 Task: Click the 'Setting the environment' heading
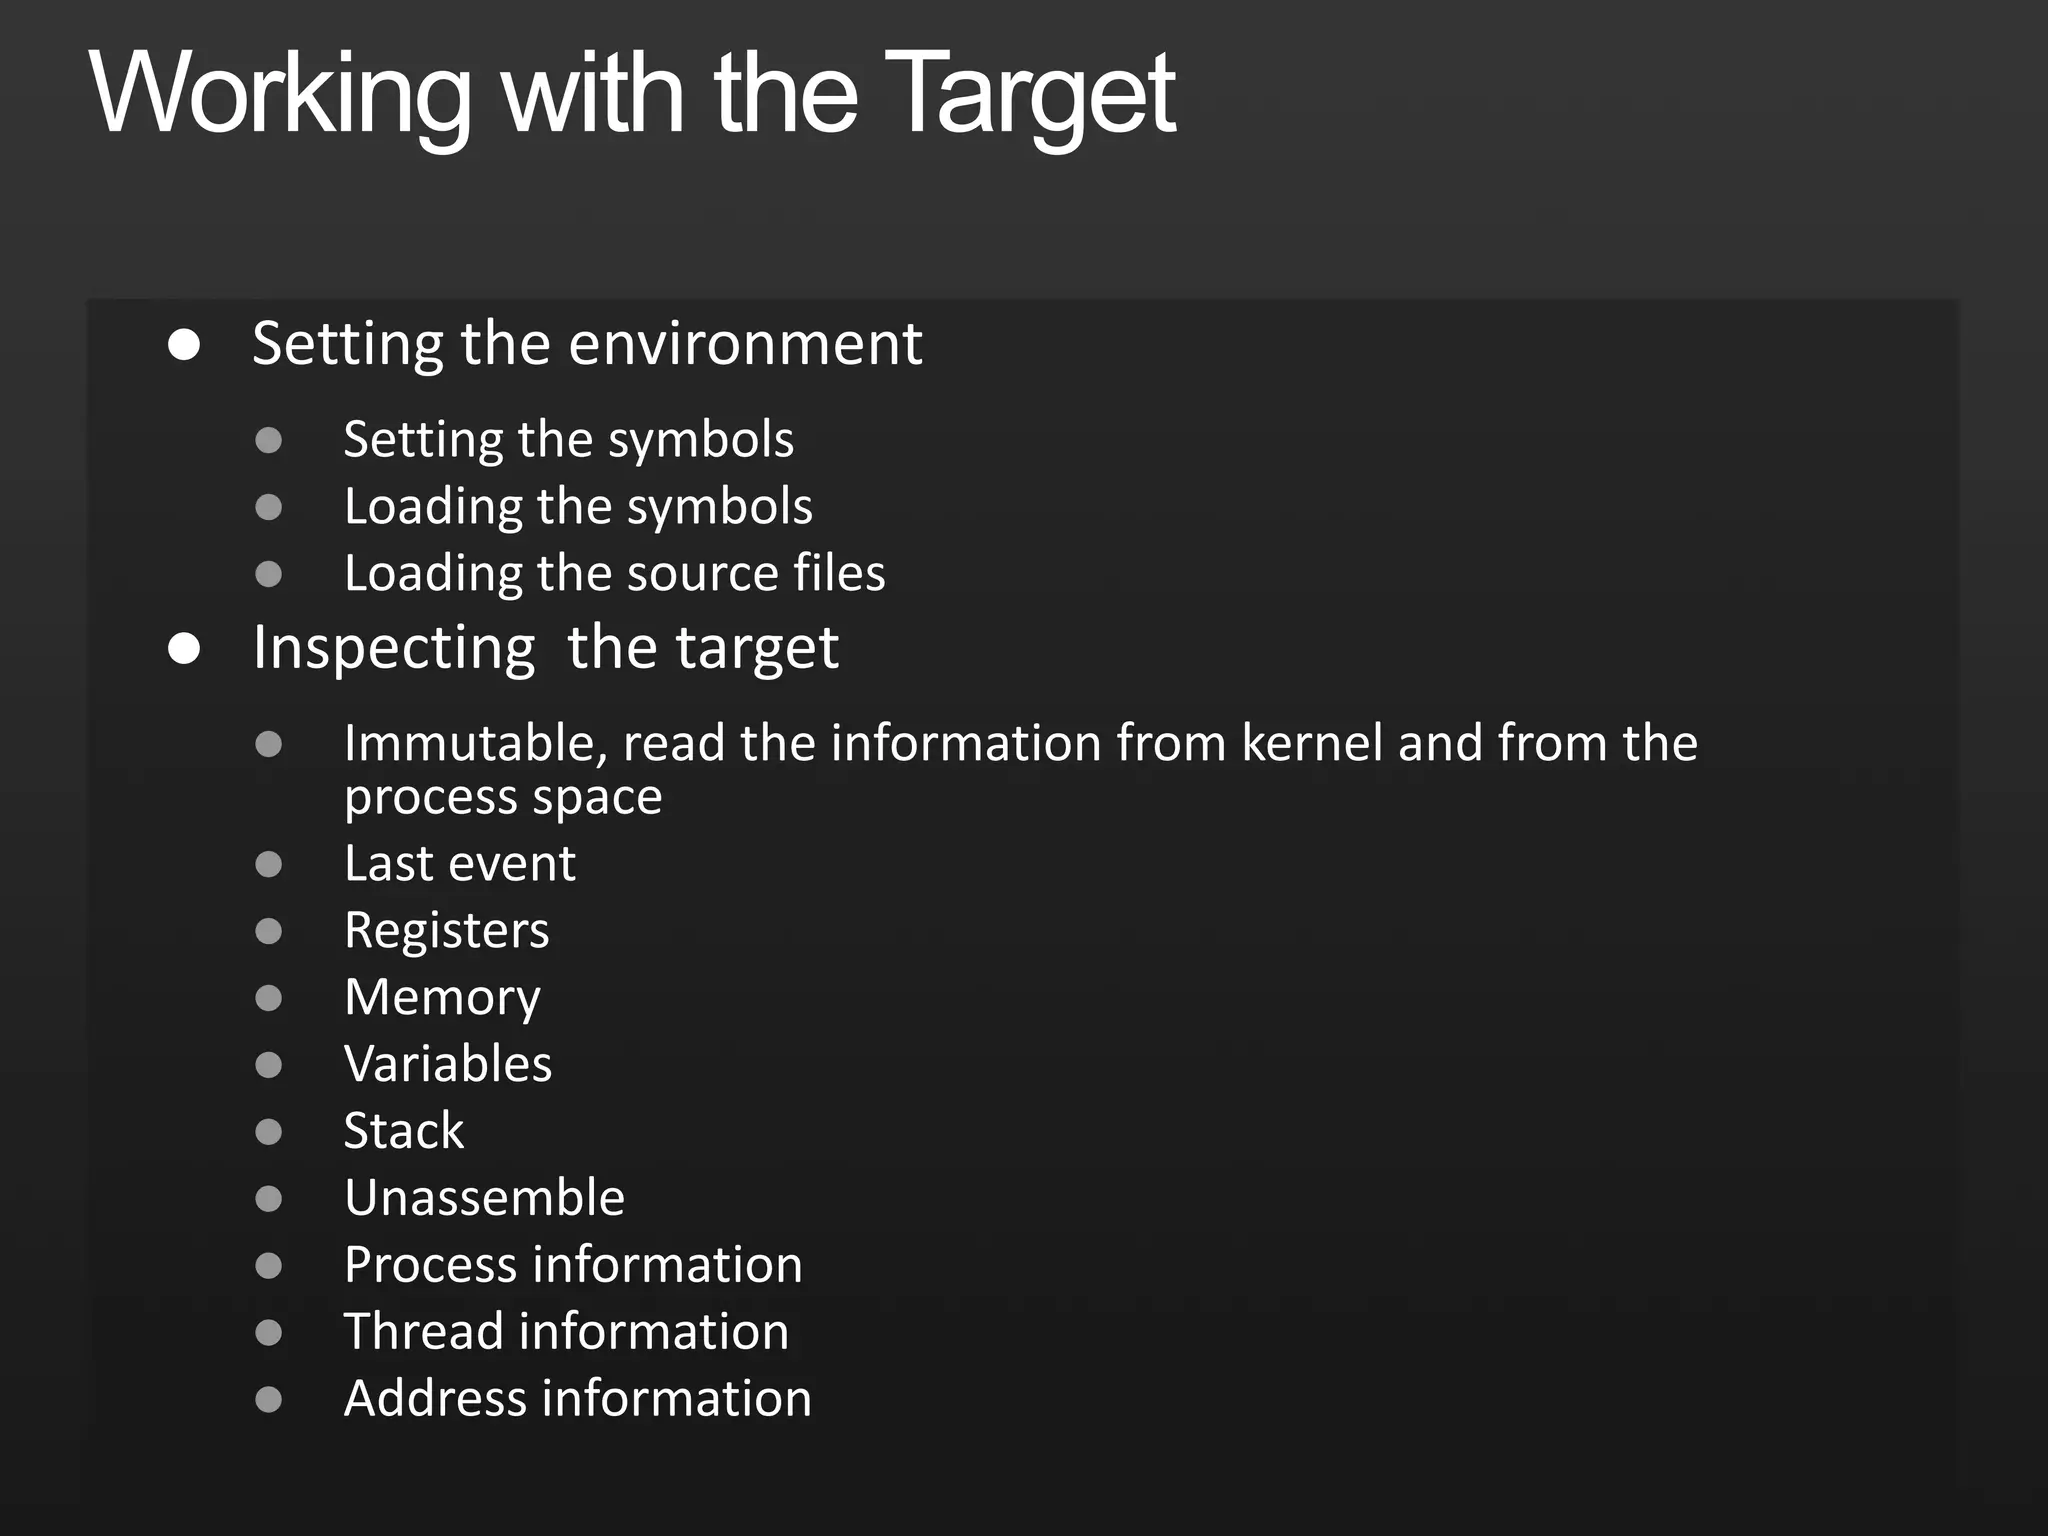[587, 344]
